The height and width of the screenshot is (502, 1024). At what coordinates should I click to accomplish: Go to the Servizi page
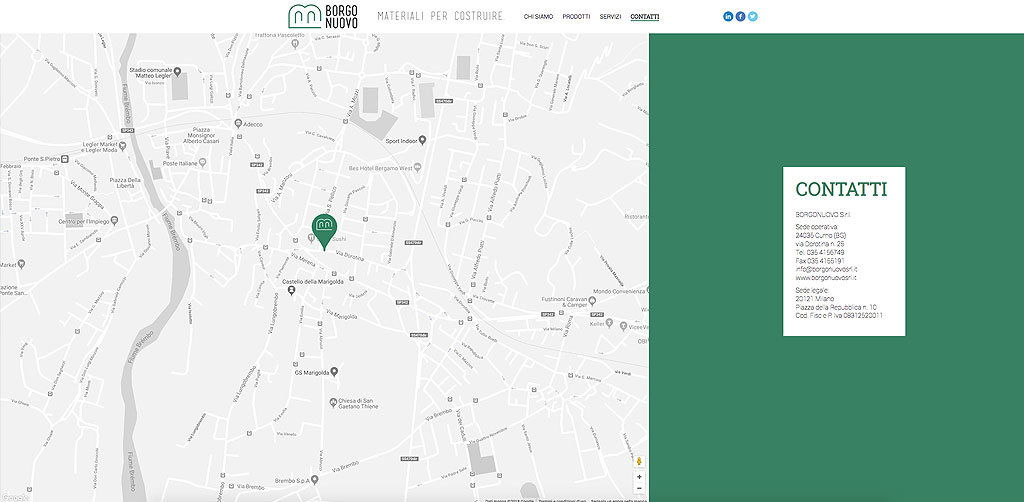pyautogui.click(x=610, y=17)
